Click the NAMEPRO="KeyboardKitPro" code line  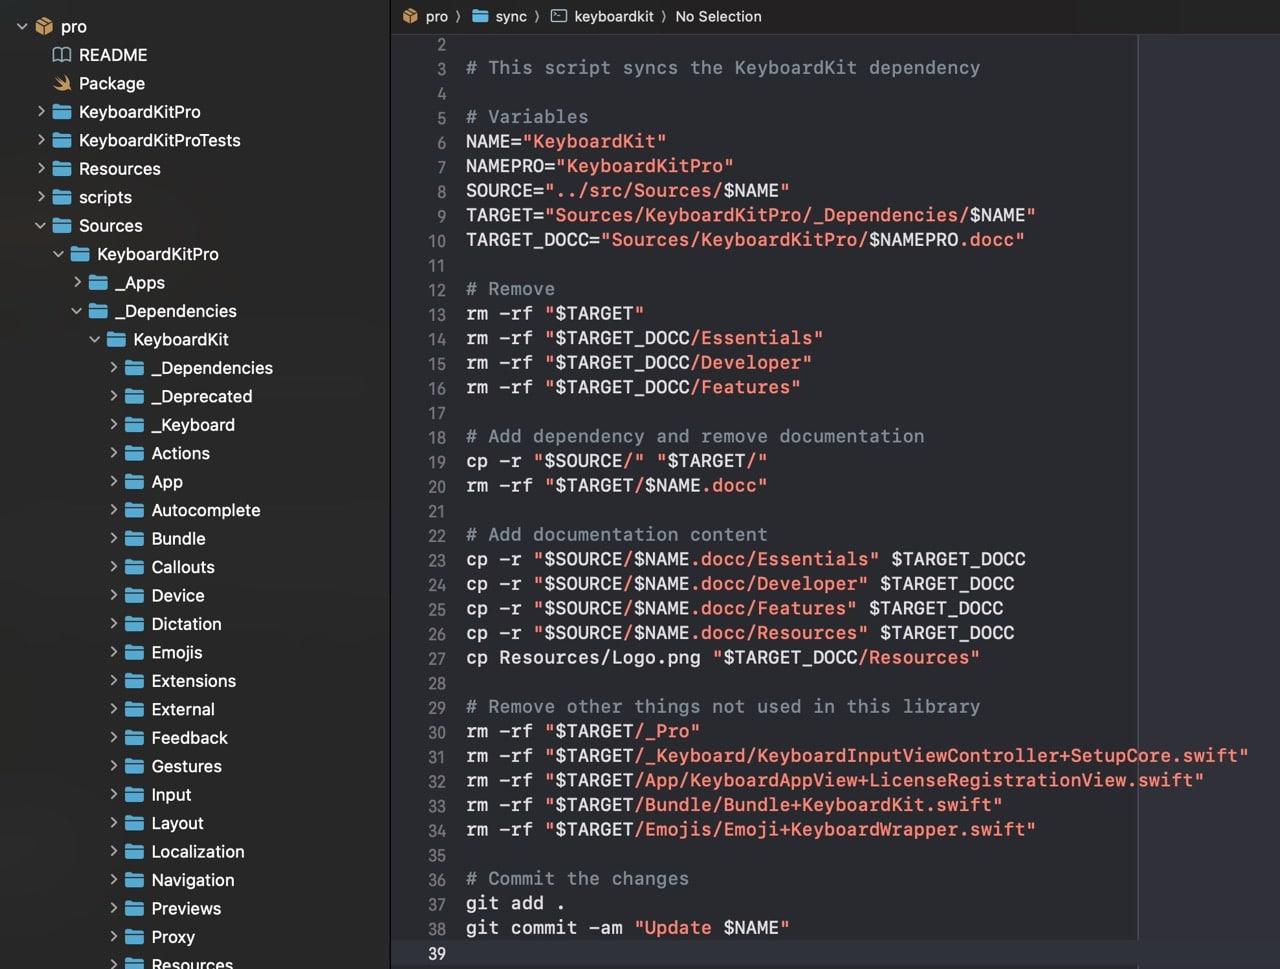599,166
